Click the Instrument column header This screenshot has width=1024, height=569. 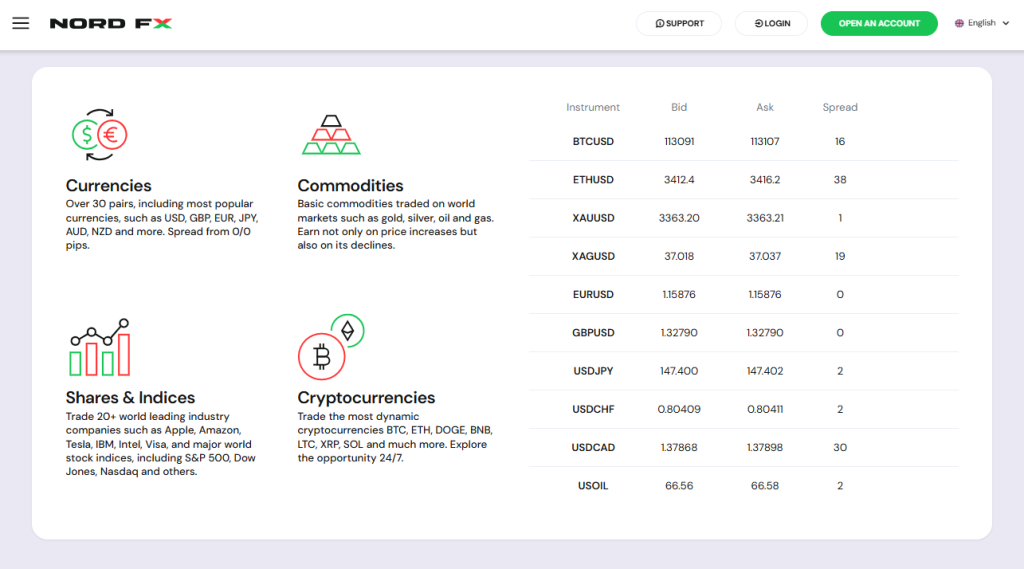click(x=593, y=107)
